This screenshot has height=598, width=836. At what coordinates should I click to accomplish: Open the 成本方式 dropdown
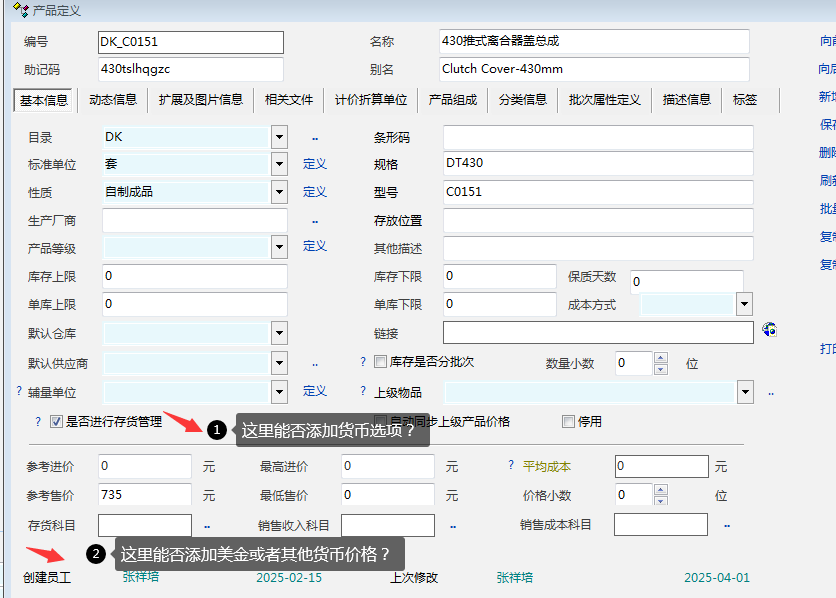(x=744, y=304)
